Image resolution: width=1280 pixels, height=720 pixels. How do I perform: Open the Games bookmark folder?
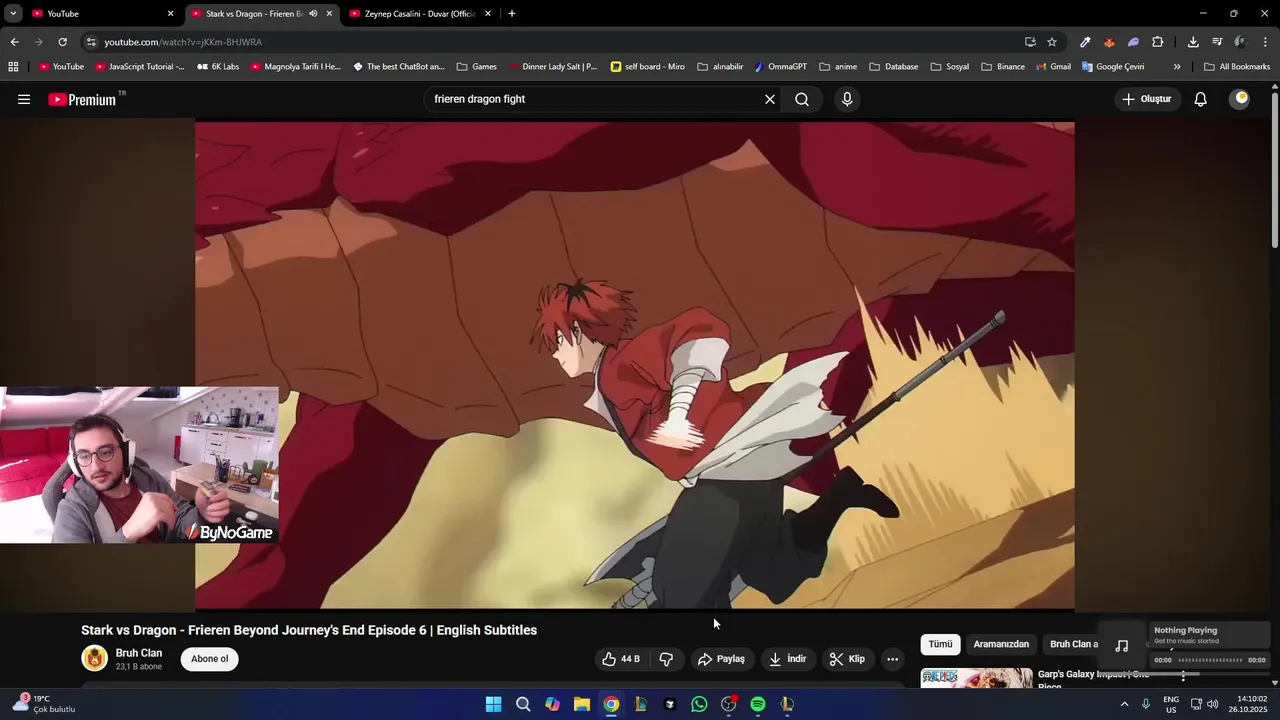476,67
